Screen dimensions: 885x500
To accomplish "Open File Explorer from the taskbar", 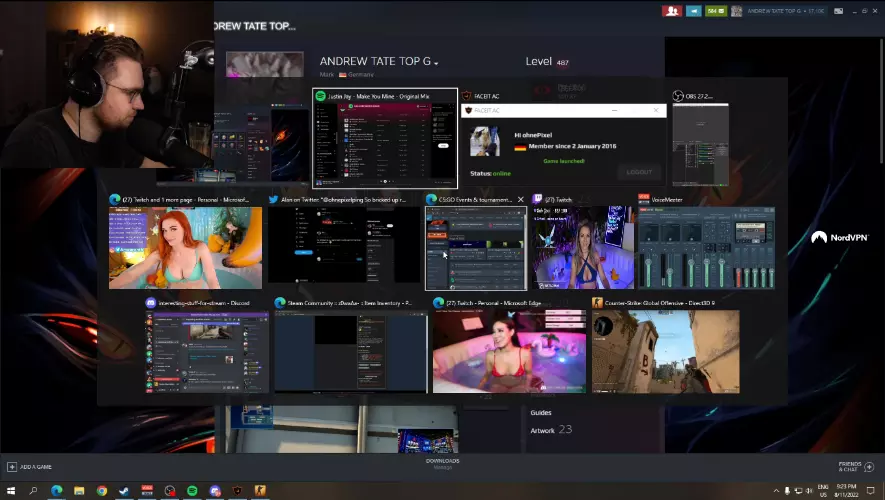I will (x=79, y=491).
